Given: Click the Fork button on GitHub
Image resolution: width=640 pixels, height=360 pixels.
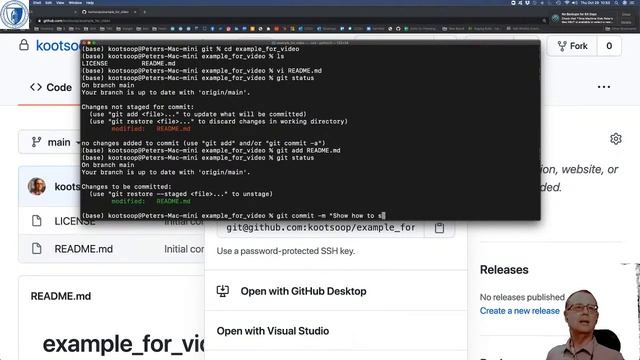Looking at the screenshot, I should click(573, 46).
